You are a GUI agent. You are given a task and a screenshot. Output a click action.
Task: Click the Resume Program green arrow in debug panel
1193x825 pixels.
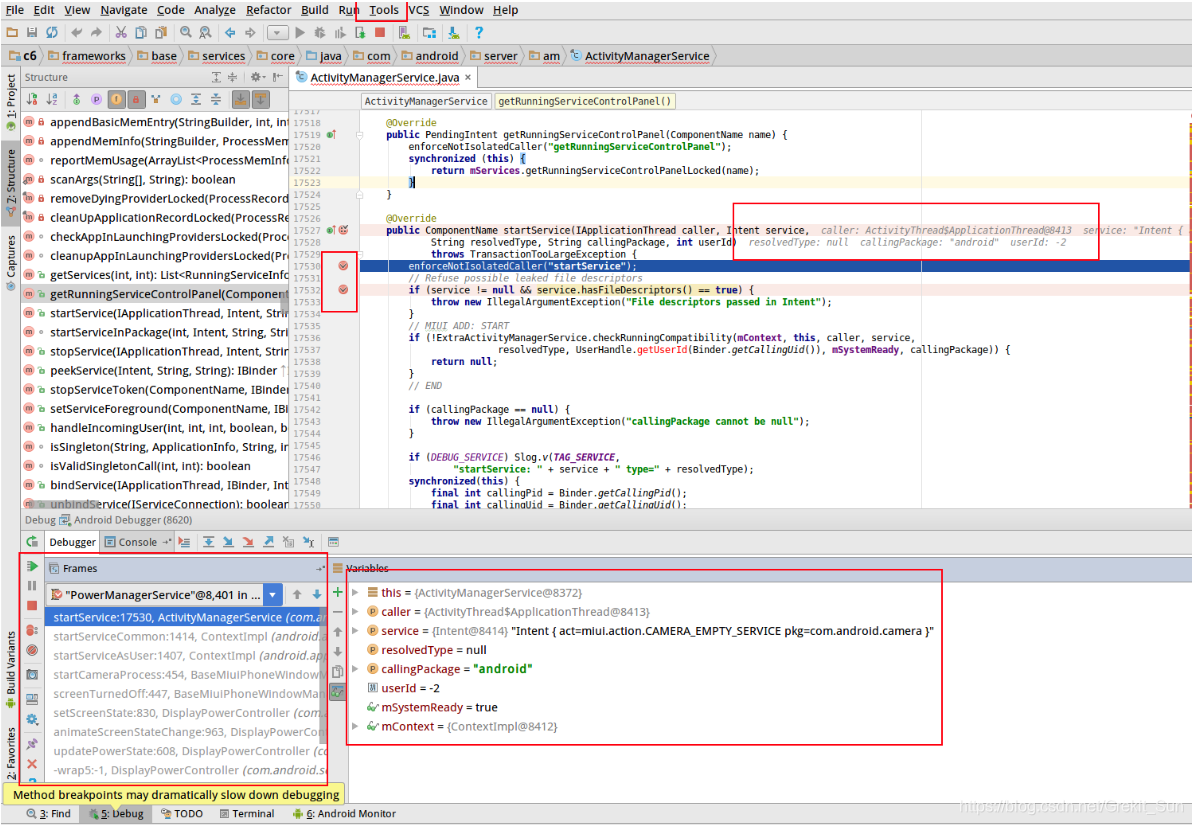[32, 566]
